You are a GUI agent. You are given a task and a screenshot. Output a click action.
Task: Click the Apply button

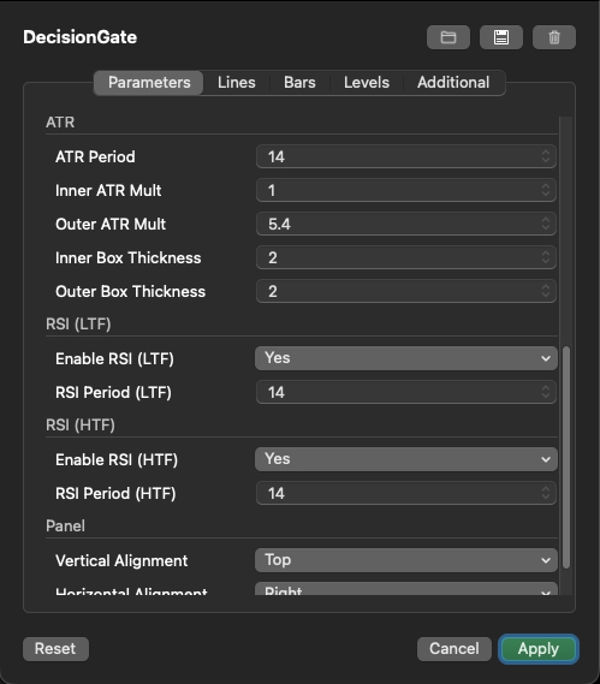tap(538, 649)
